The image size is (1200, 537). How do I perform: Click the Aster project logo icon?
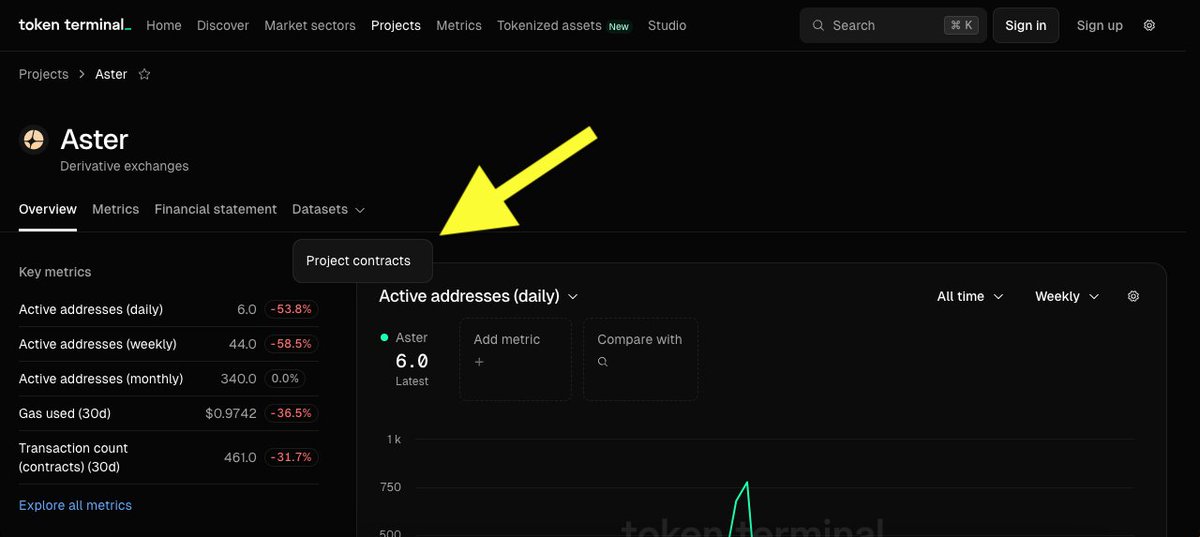[x=34, y=140]
